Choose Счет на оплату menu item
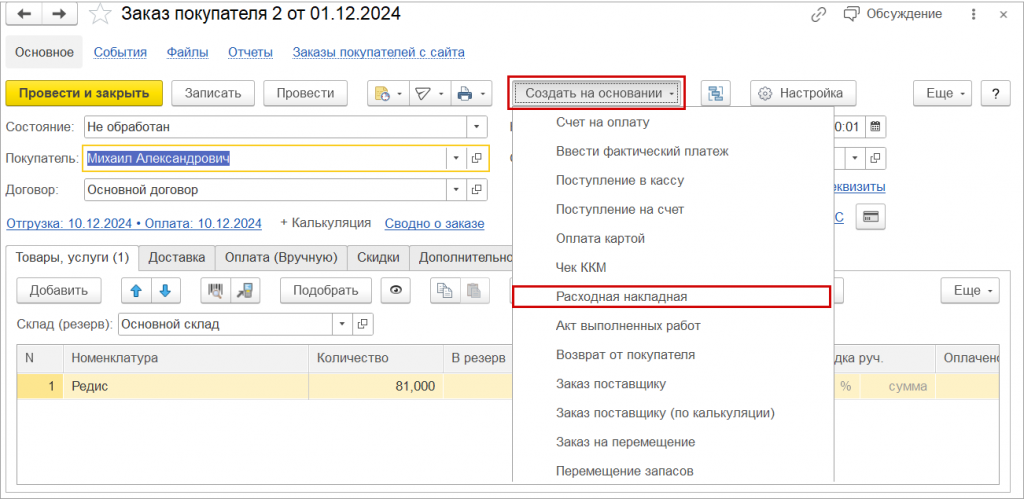The image size is (1024, 499). pos(602,122)
